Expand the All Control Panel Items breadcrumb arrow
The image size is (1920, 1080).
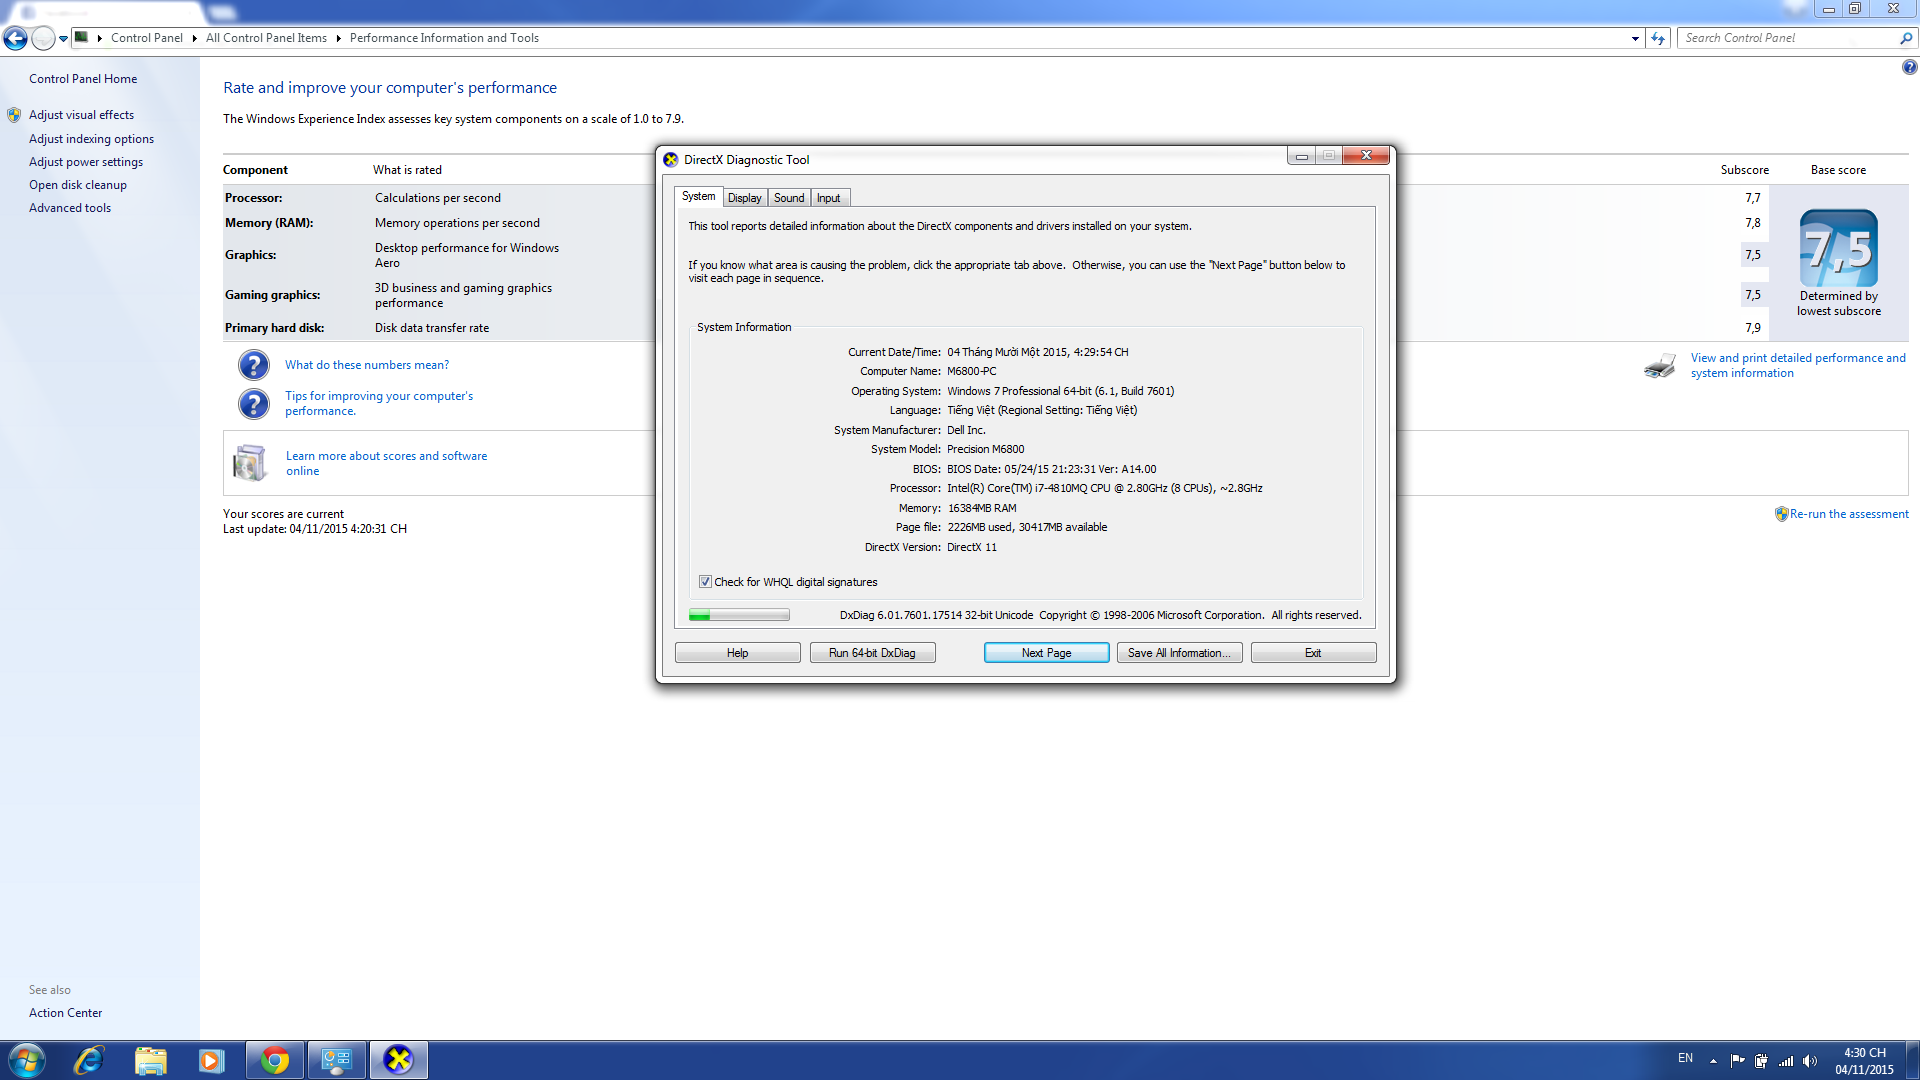pyautogui.click(x=338, y=38)
